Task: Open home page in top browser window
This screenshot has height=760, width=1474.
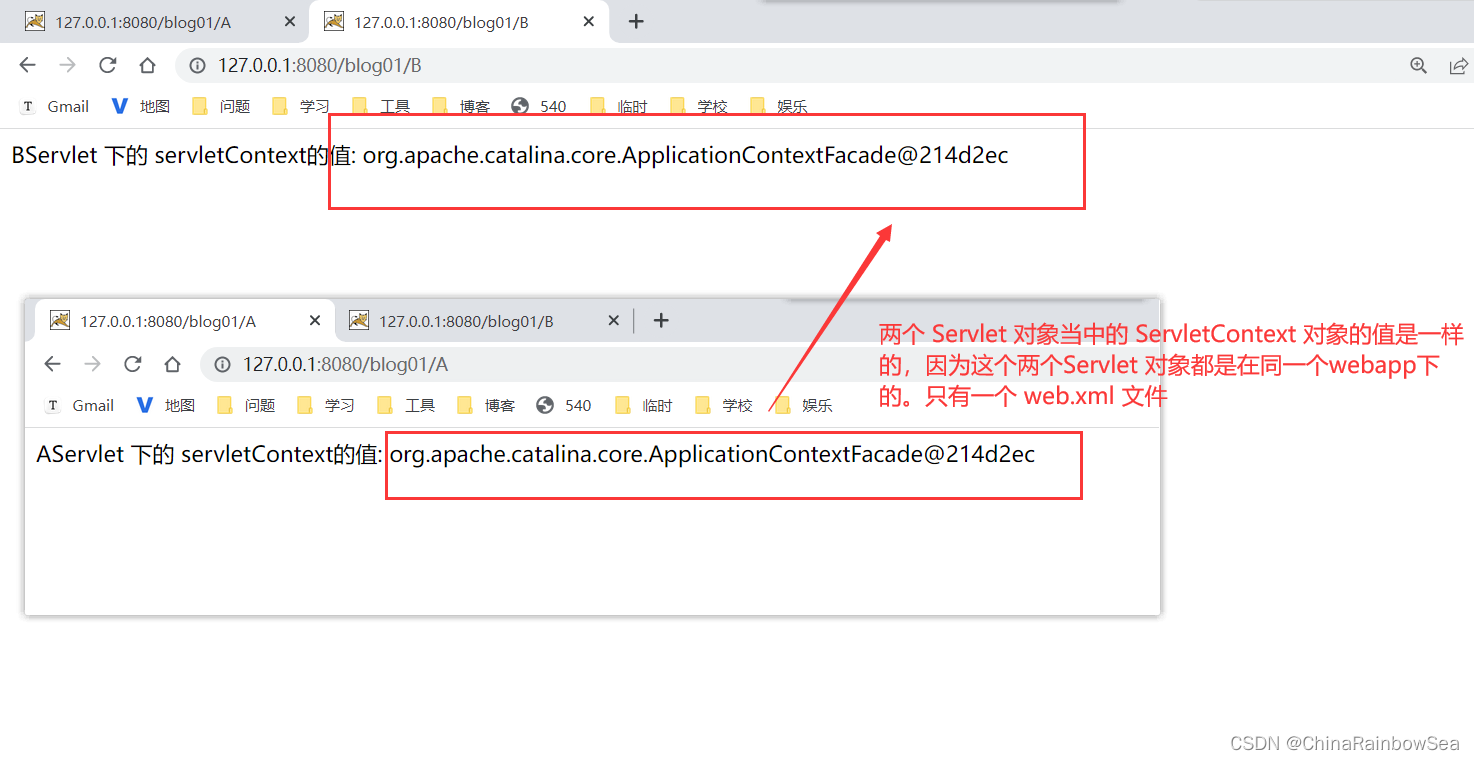Action: [x=147, y=65]
